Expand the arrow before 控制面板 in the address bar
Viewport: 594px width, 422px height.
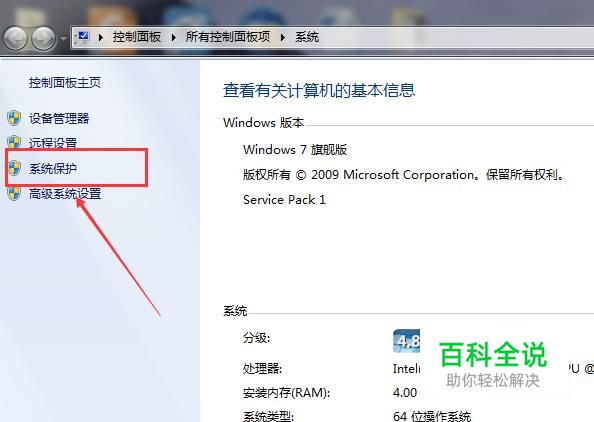101,37
